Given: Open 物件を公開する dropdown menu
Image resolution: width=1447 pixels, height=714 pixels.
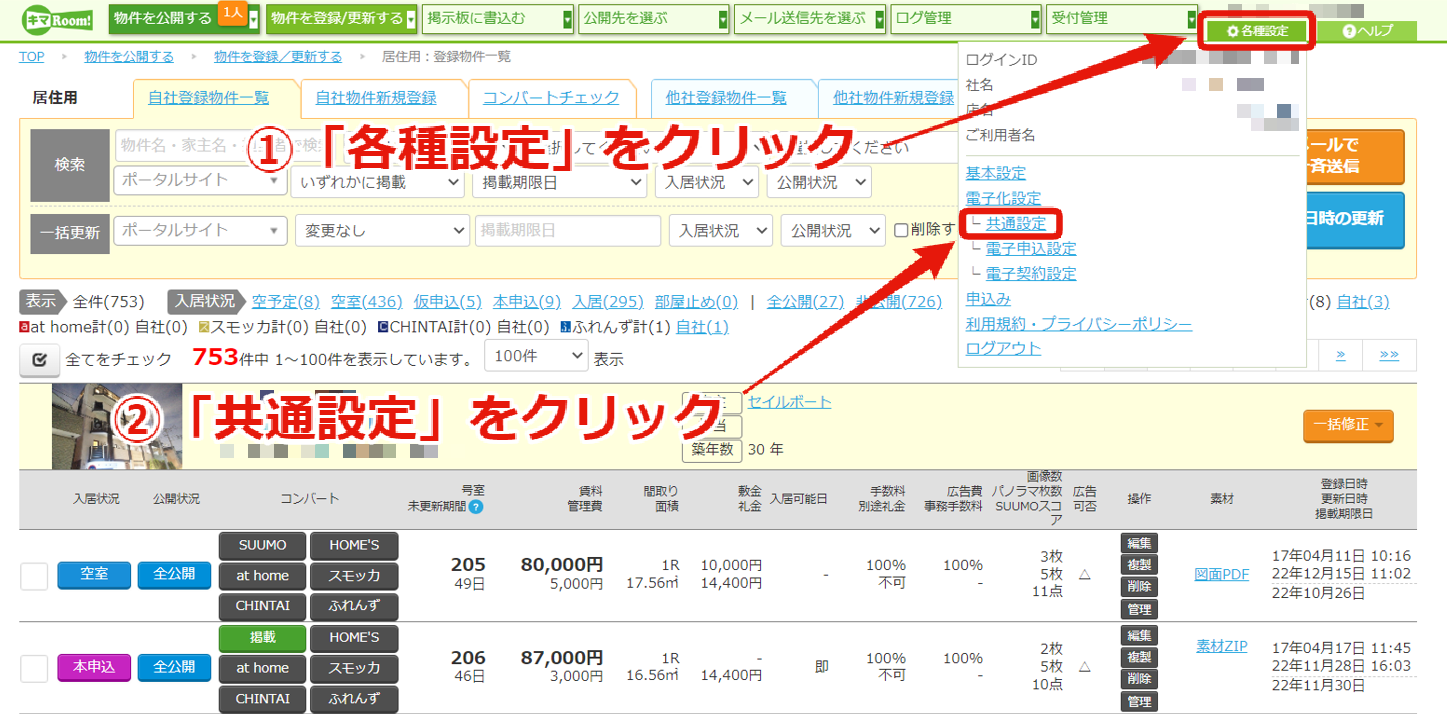Looking at the screenshot, I should point(185,18).
